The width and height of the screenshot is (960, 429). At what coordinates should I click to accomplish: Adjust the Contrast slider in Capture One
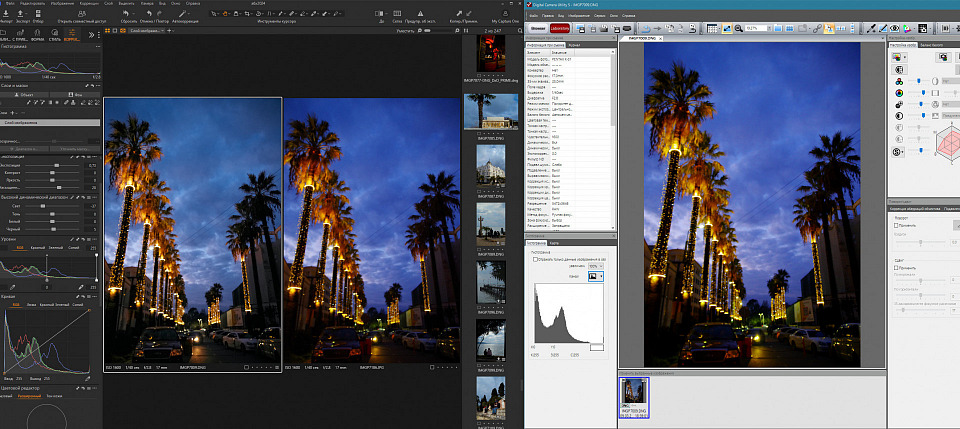click(53, 173)
